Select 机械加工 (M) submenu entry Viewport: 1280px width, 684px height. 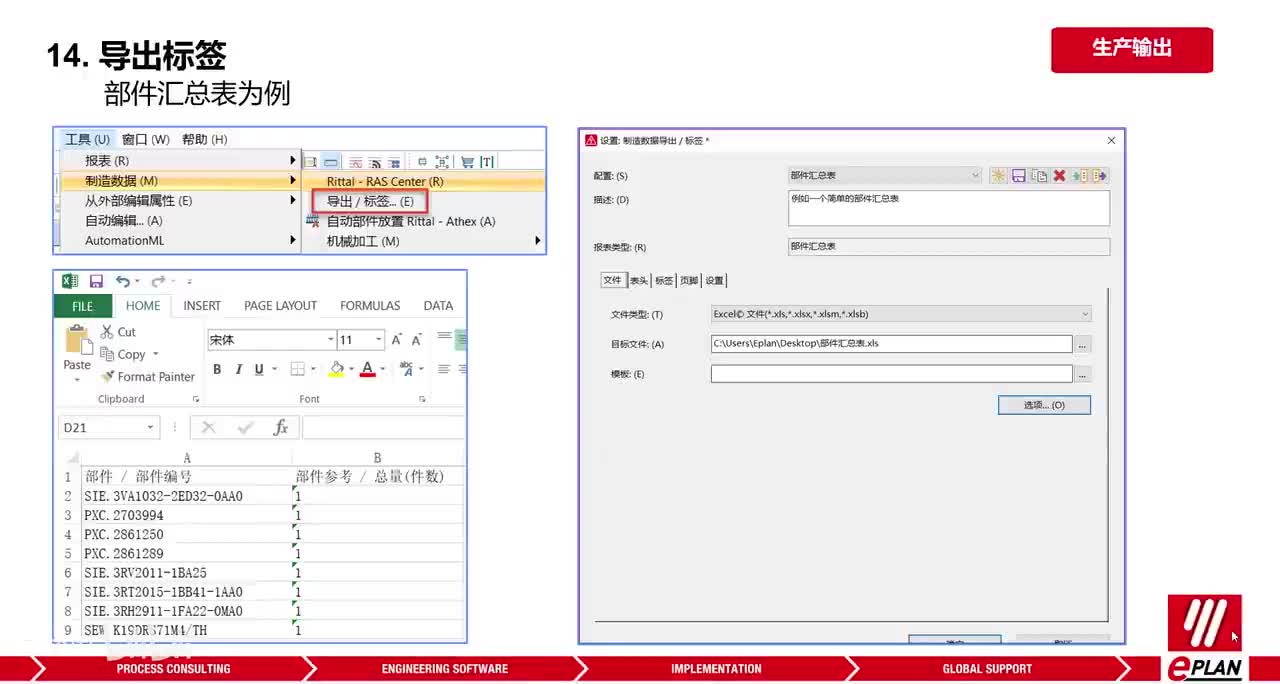(x=424, y=241)
